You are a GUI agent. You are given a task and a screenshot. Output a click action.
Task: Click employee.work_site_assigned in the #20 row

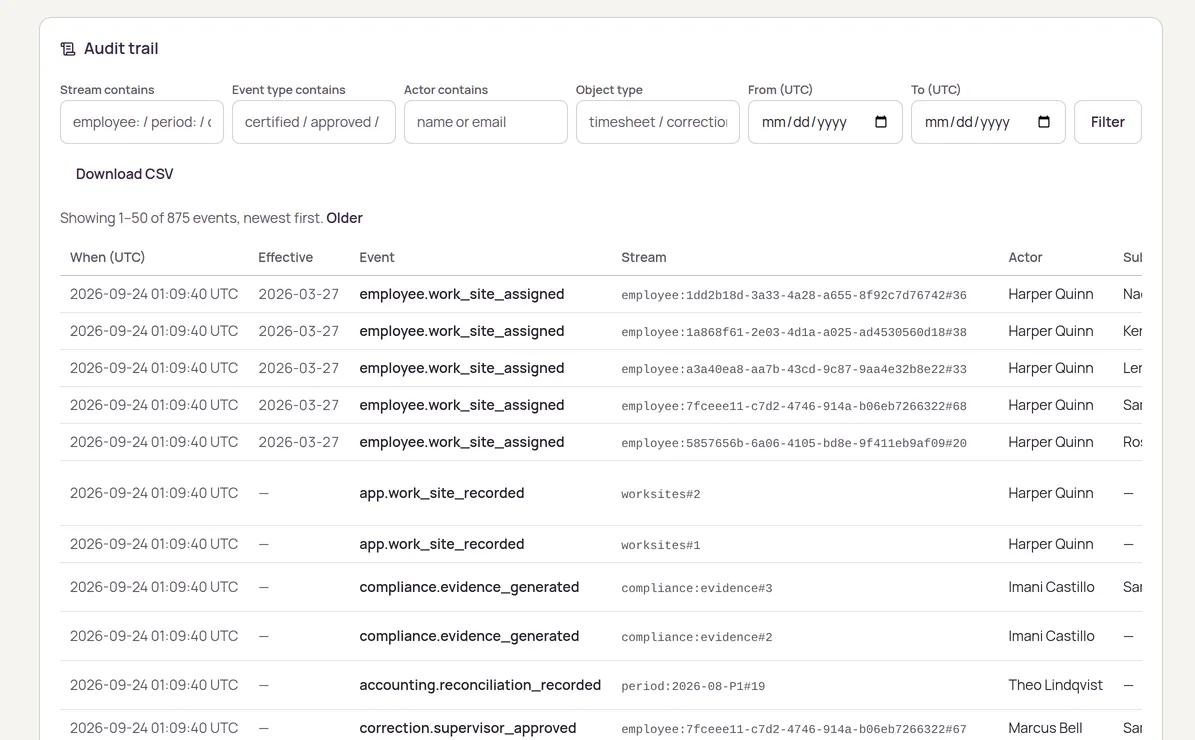pyautogui.click(x=462, y=442)
